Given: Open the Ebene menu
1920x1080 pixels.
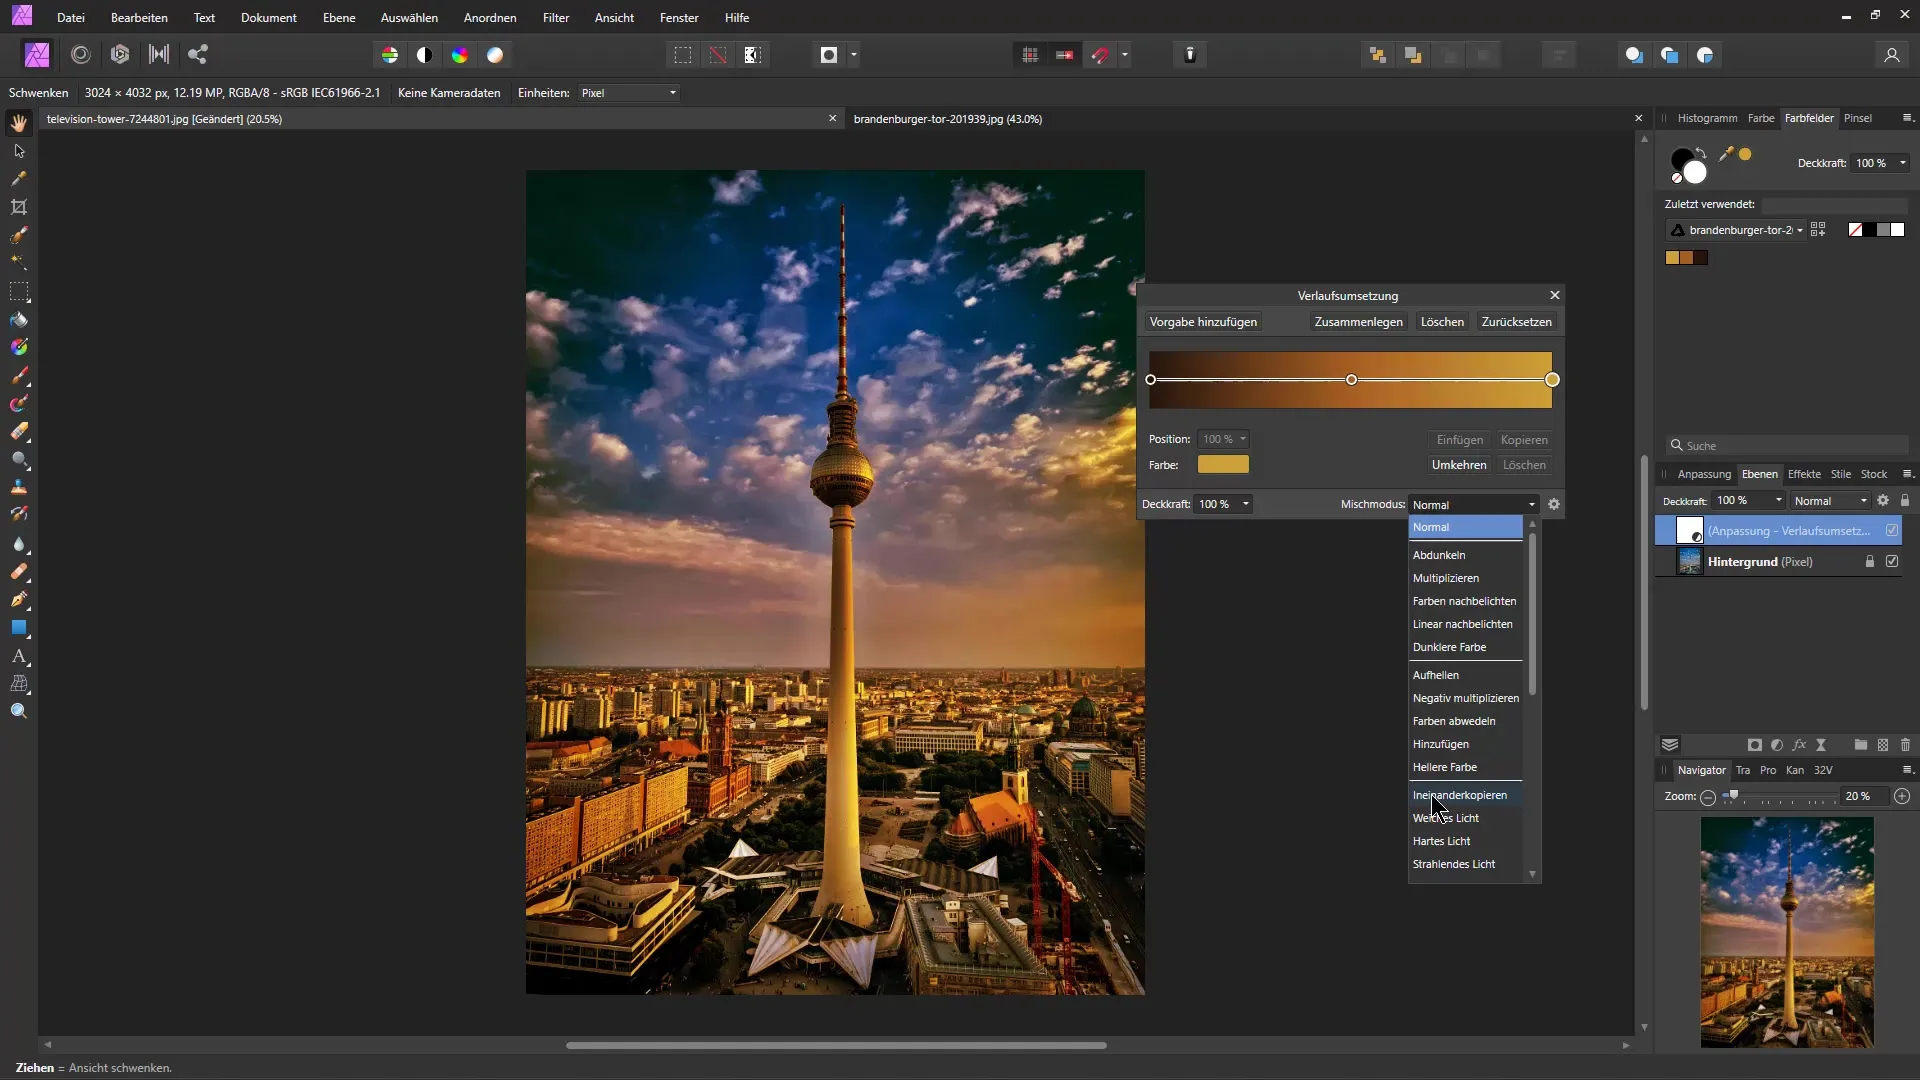Looking at the screenshot, I should (339, 18).
